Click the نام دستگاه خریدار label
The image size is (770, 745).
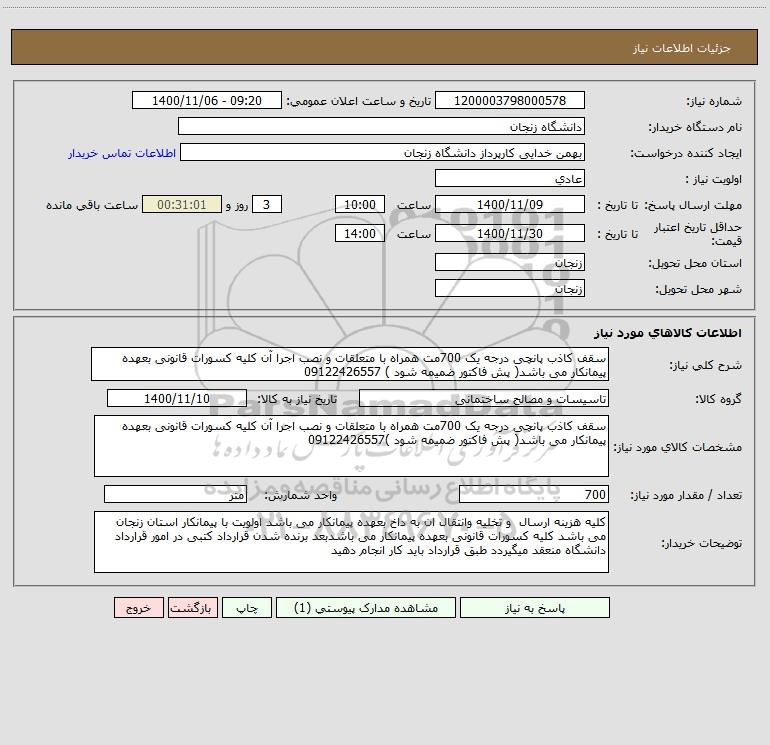[x=695, y=127]
